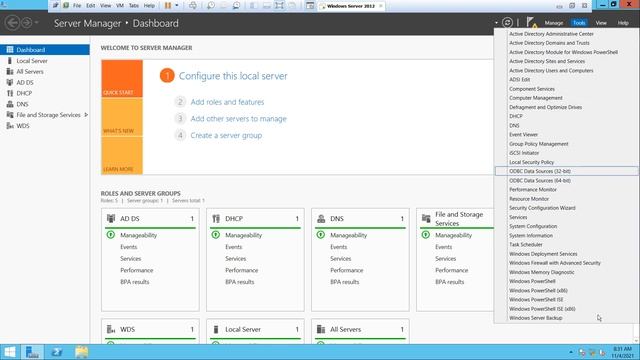Viewport: 640px width, 360px height.
Task: Expand File and Storage Services submenu arrow
Action: pyautogui.click(x=86, y=115)
